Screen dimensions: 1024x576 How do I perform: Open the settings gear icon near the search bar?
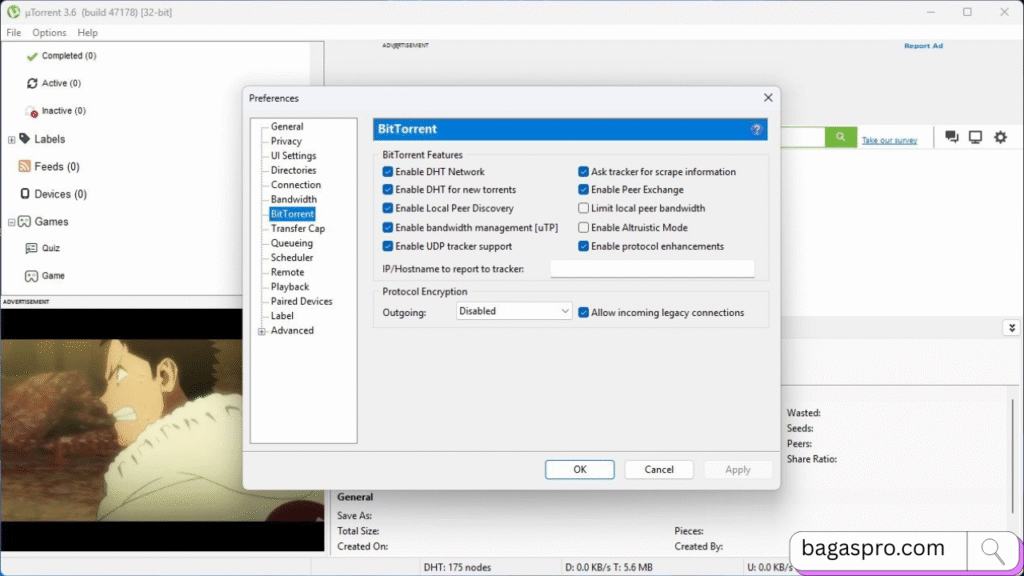click(999, 135)
